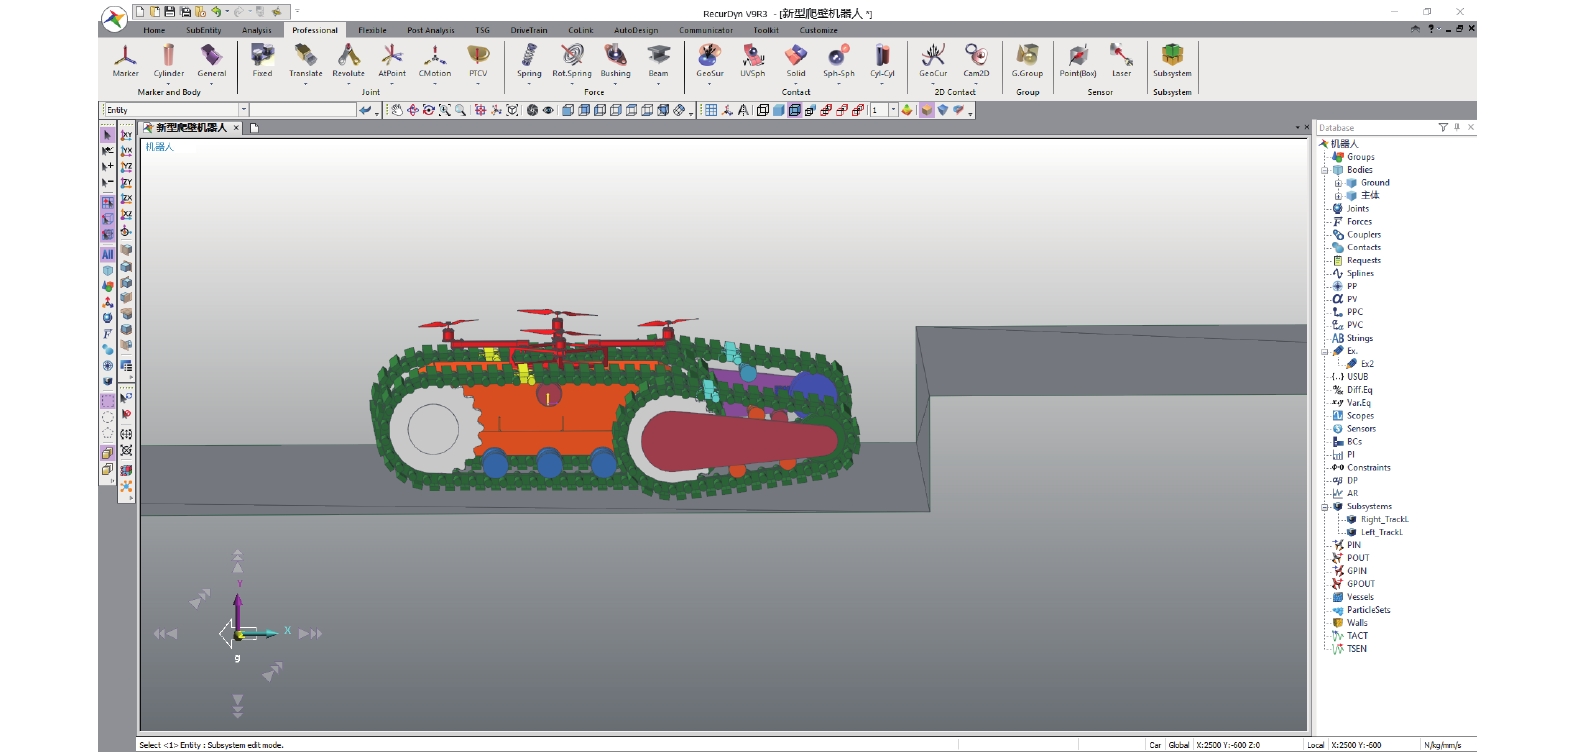Screen dimensions: 1575x756
Task: Pin the Database panel
Action: 1457,127
